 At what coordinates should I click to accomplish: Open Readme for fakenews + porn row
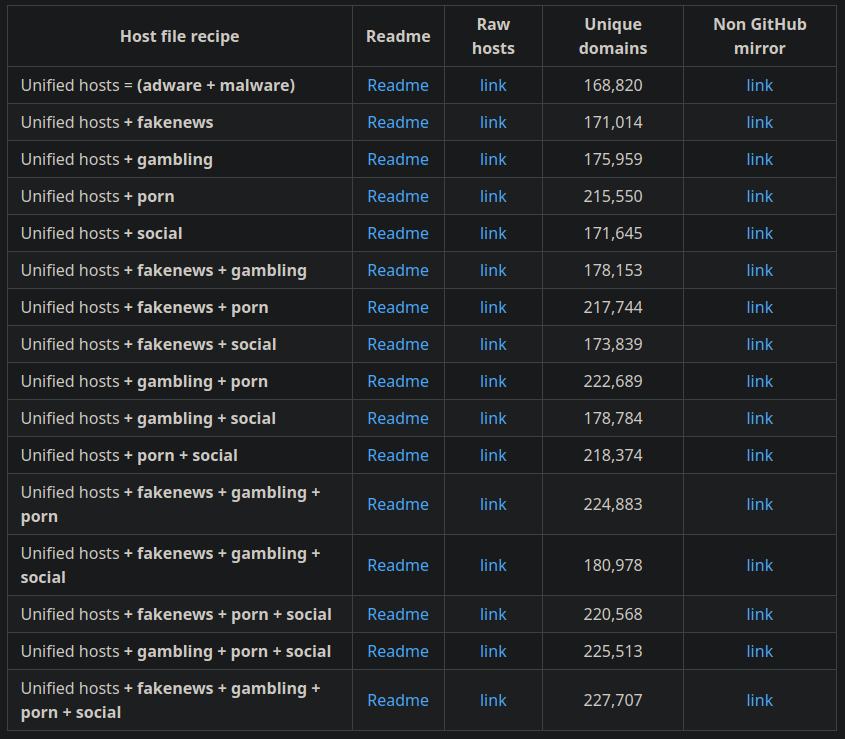tap(398, 307)
